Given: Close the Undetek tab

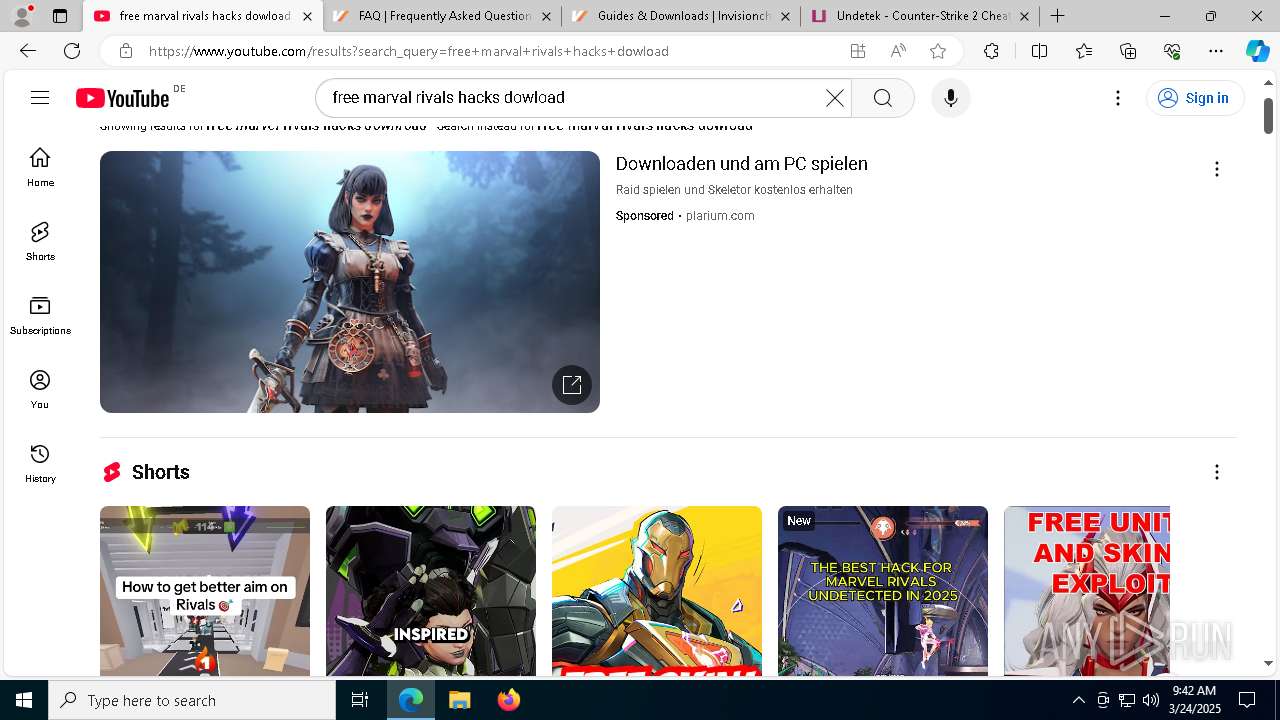Looking at the screenshot, I should (1024, 16).
